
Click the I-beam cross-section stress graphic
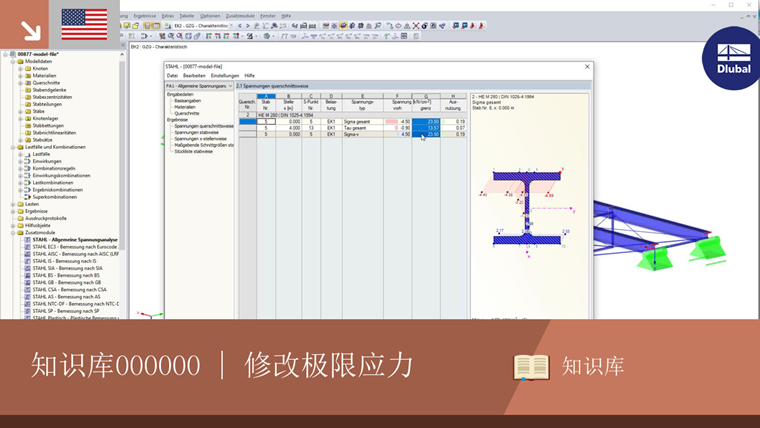click(527, 209)
